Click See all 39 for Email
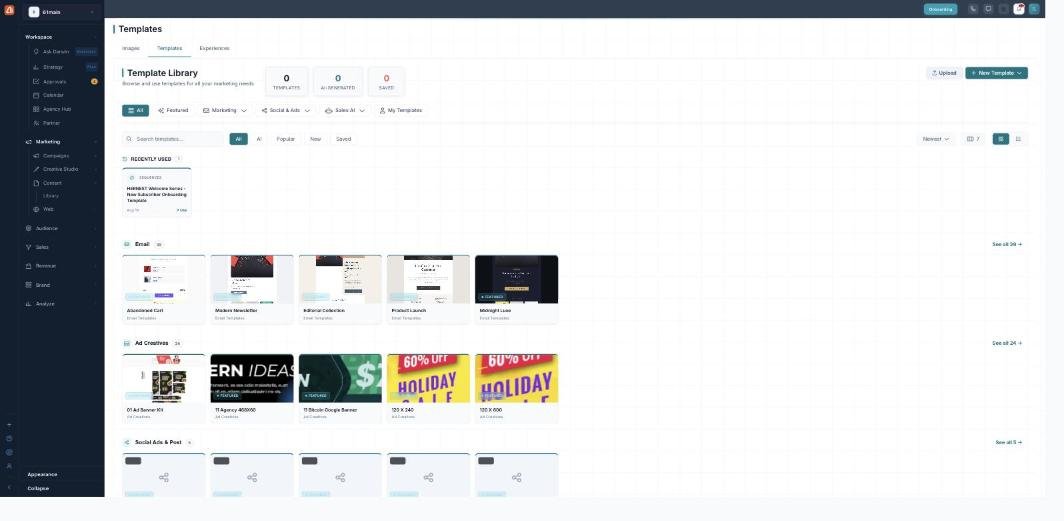The height and width of the screenshot is (521, 1064). (1007, 244)
